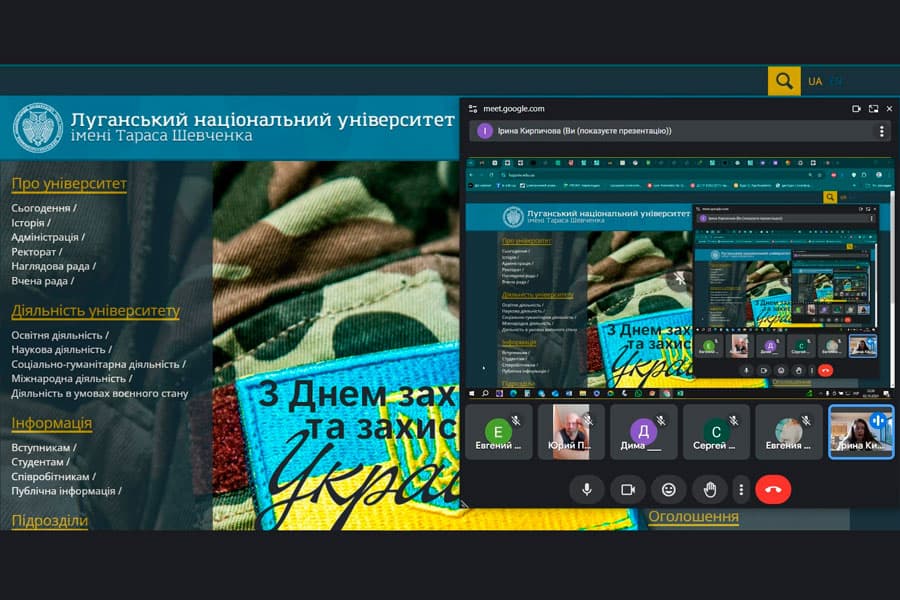
Task: Toggle the camera in the Meet controls
Action: click(628, 489)
